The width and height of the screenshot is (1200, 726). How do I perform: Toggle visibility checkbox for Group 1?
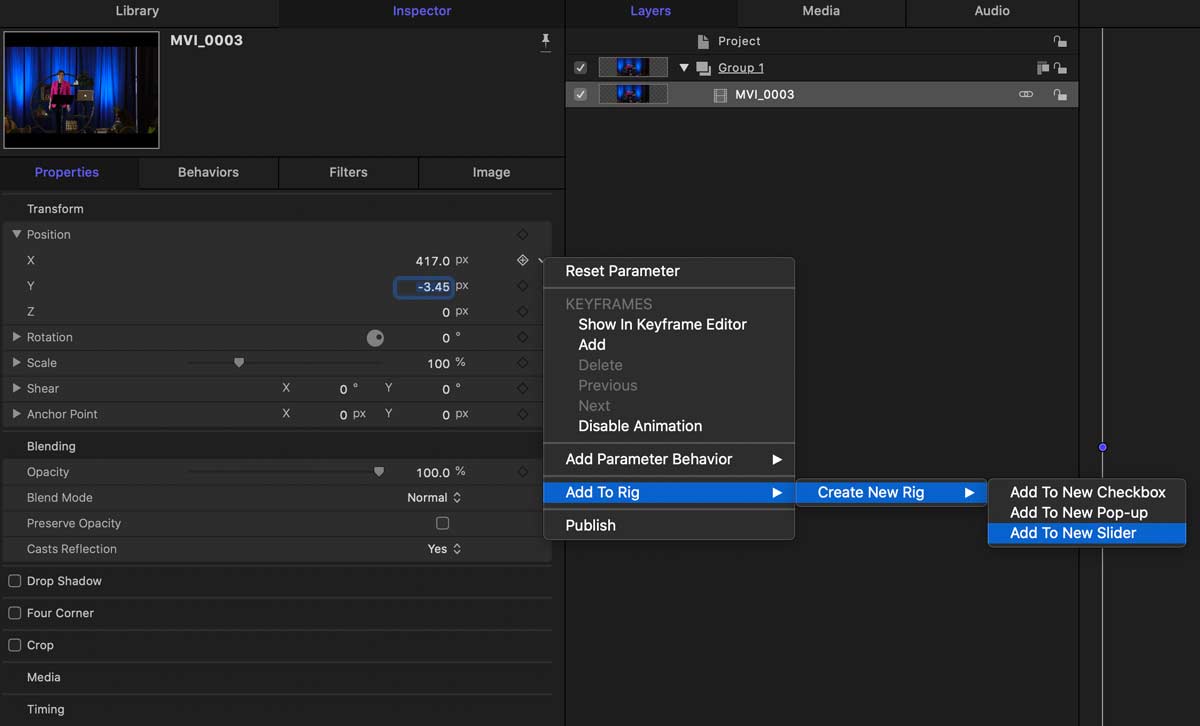coord(581,68)
